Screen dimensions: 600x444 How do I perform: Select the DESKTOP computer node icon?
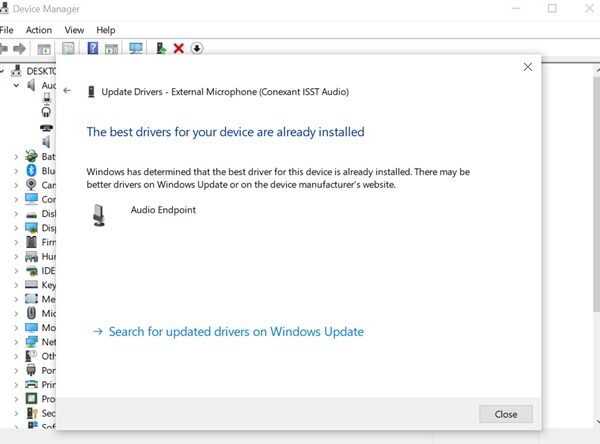(x=16, y=71)
